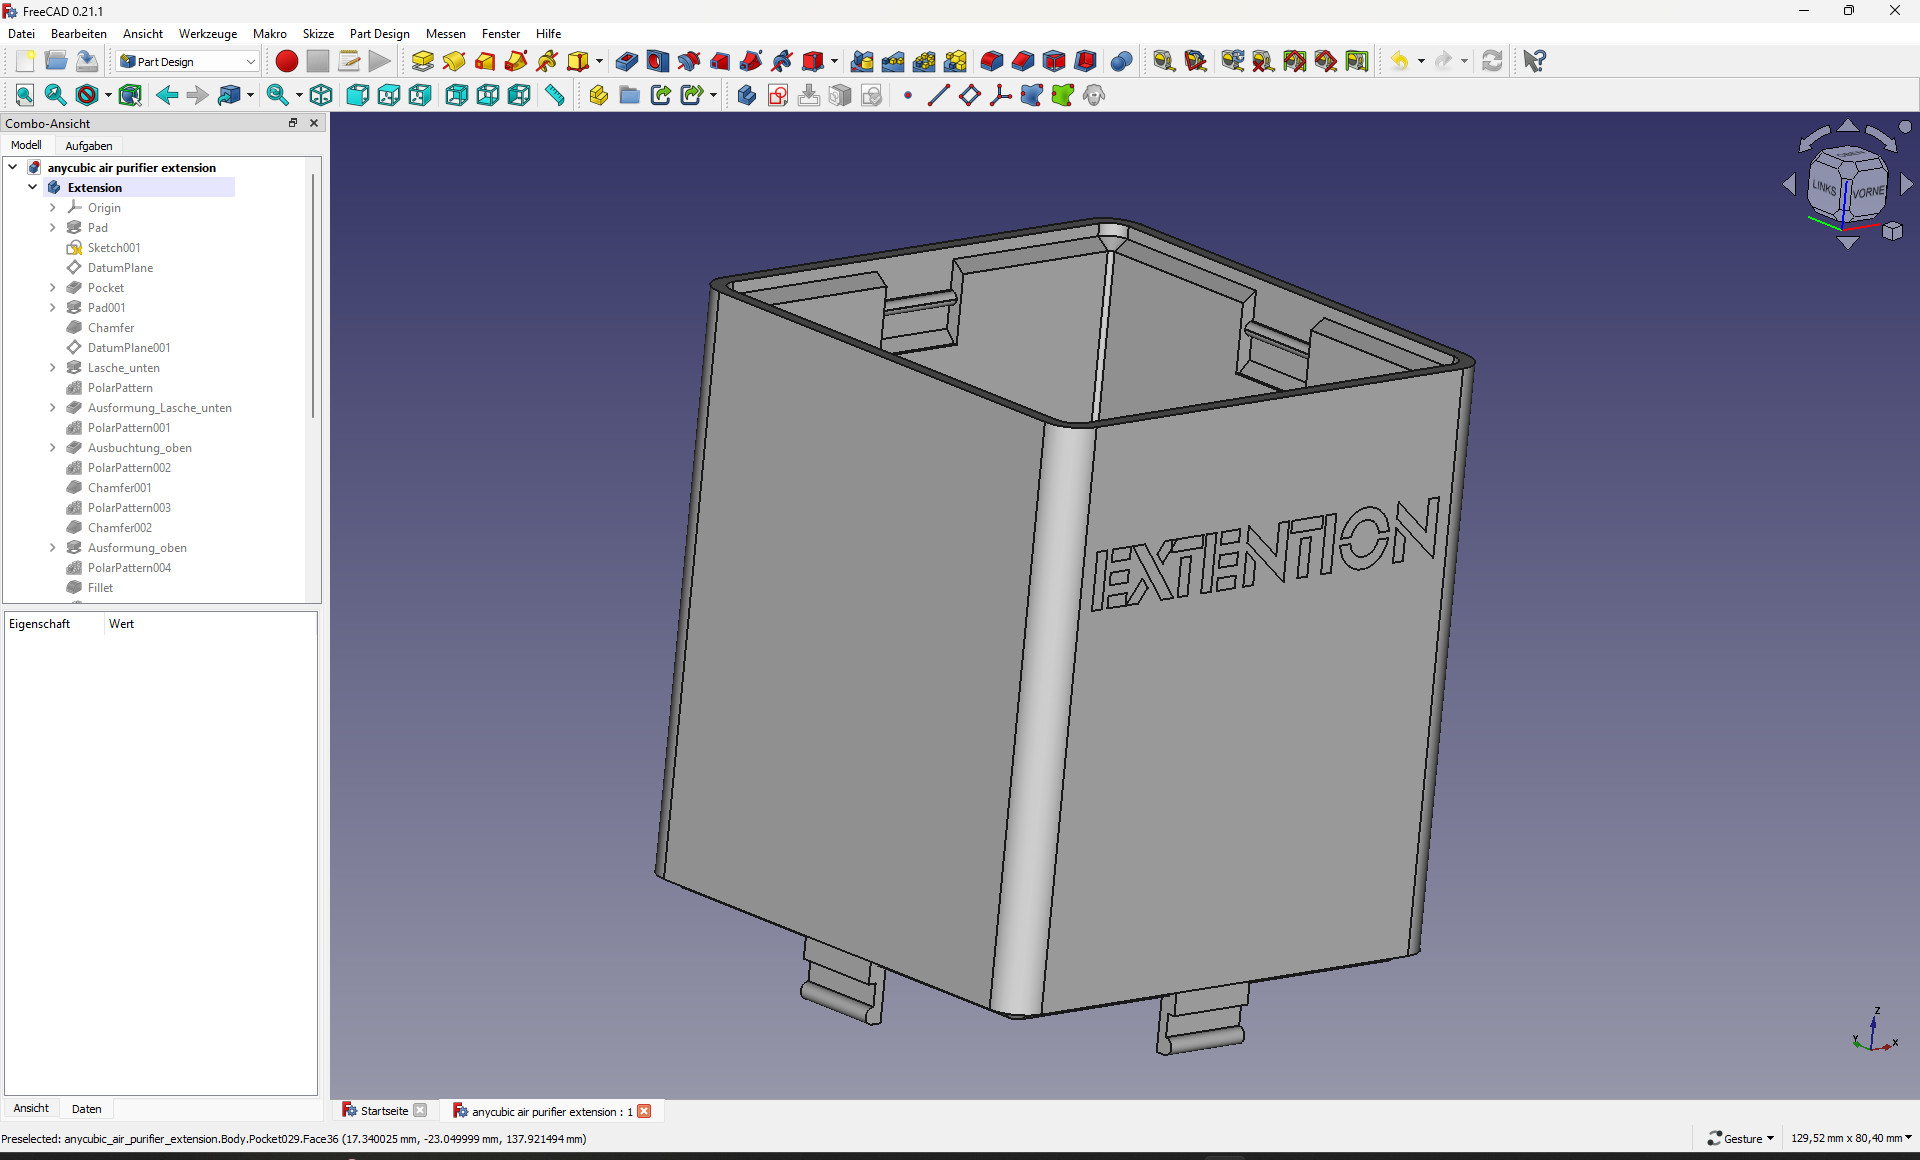Collapse the Extension body node
Image resolution: width=1920 pixels, height=1160 pixels.
[33, 187]
